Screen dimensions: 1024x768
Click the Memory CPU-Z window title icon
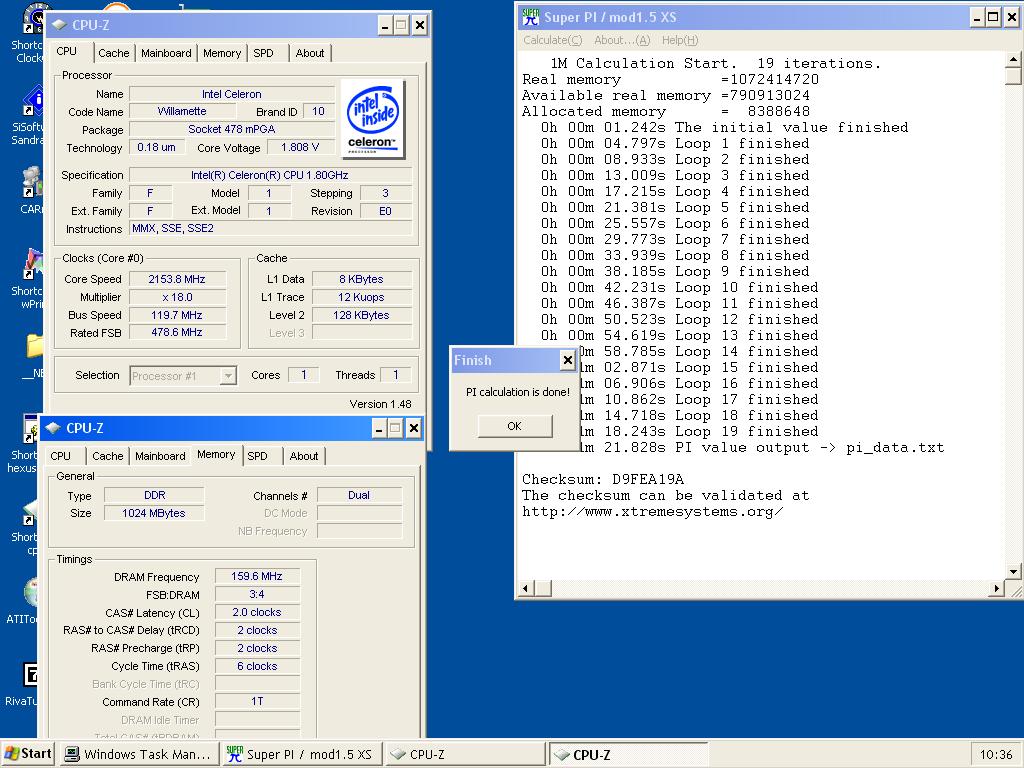click(x=53, y=428)
